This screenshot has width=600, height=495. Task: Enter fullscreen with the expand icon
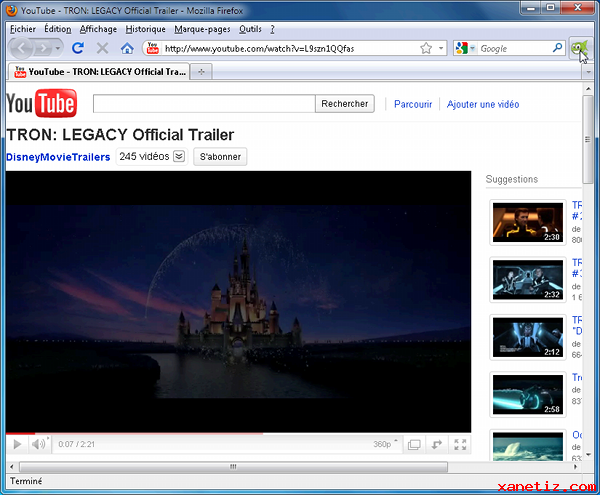[x=460, y=445]
